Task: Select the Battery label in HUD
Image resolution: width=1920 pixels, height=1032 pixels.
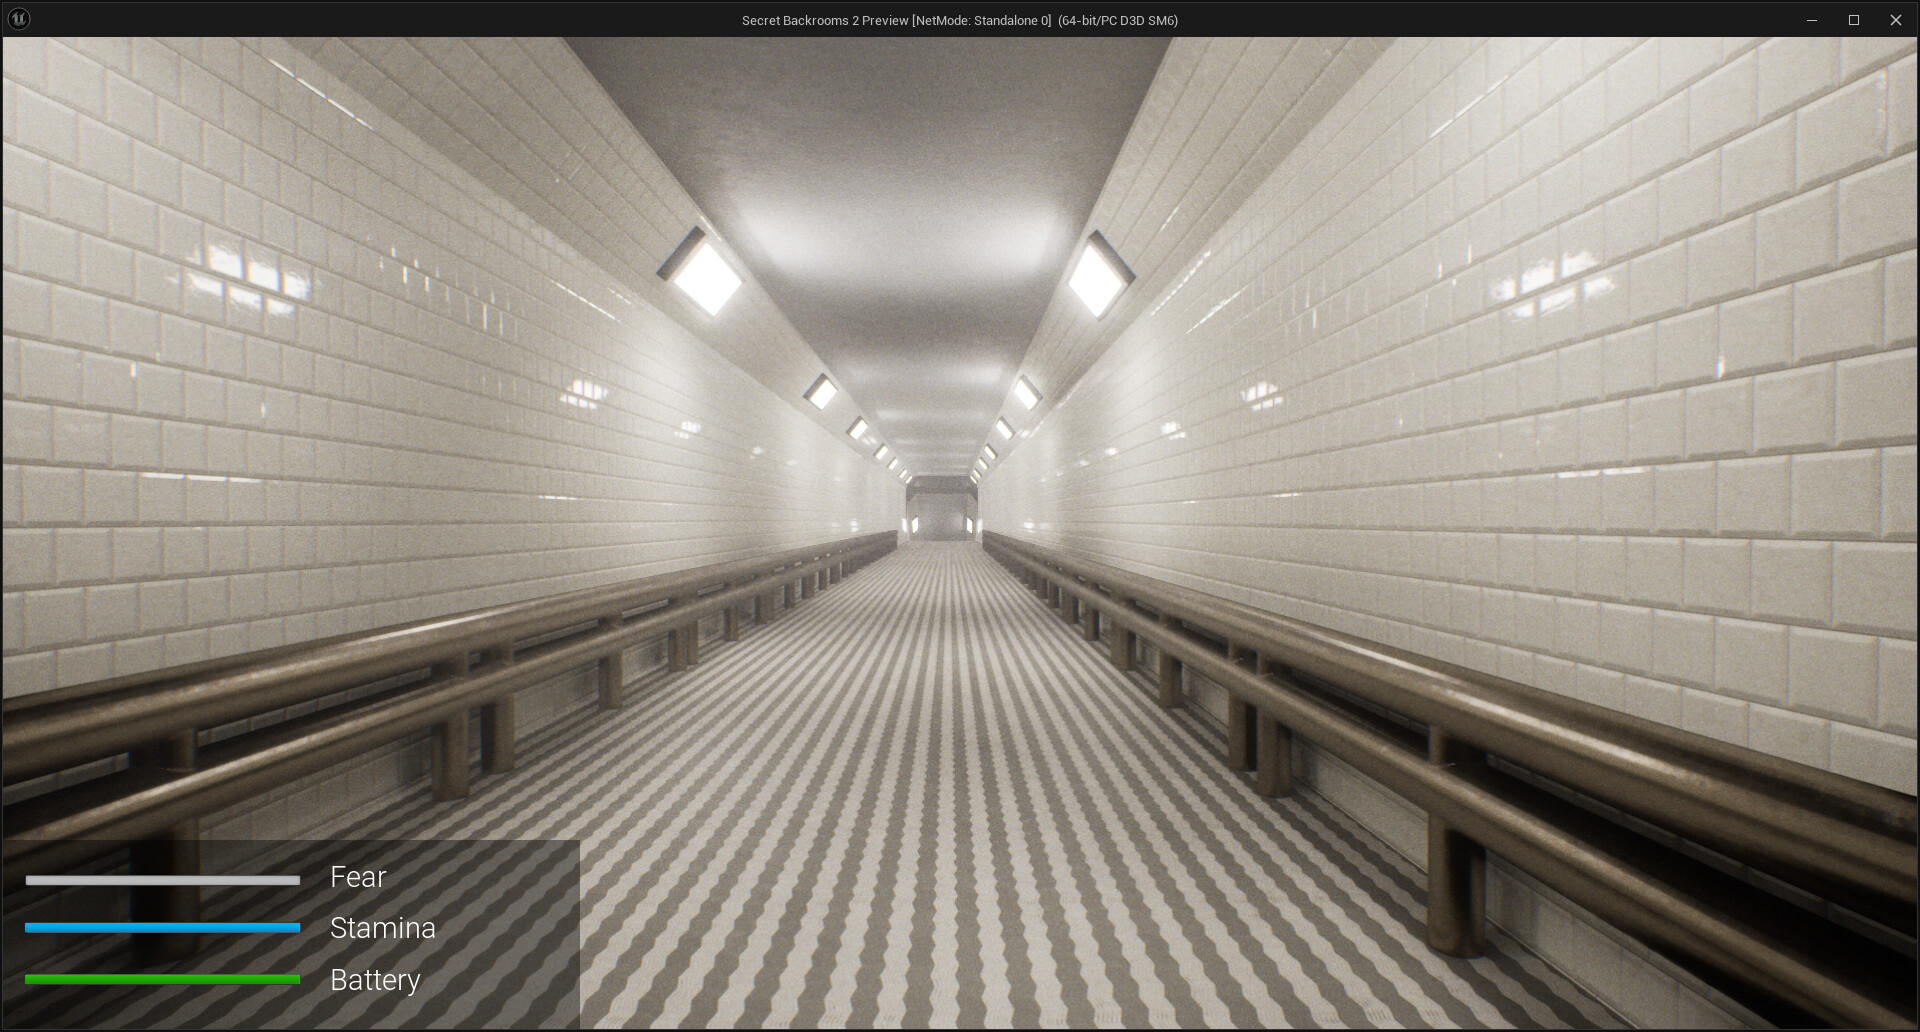Action: pyautogui.click(x=375, y=980)
